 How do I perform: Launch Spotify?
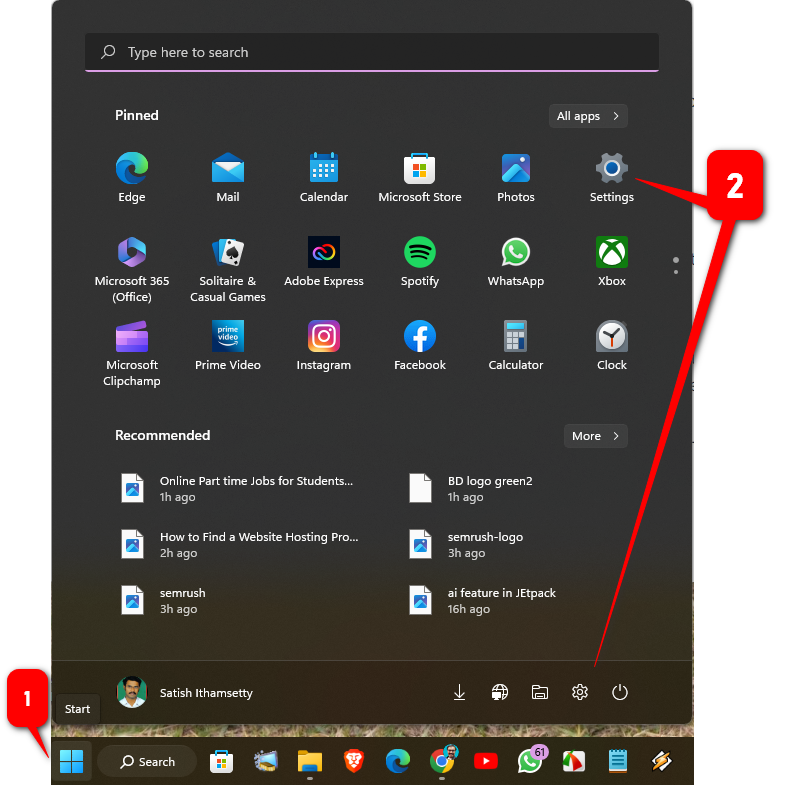419,262
